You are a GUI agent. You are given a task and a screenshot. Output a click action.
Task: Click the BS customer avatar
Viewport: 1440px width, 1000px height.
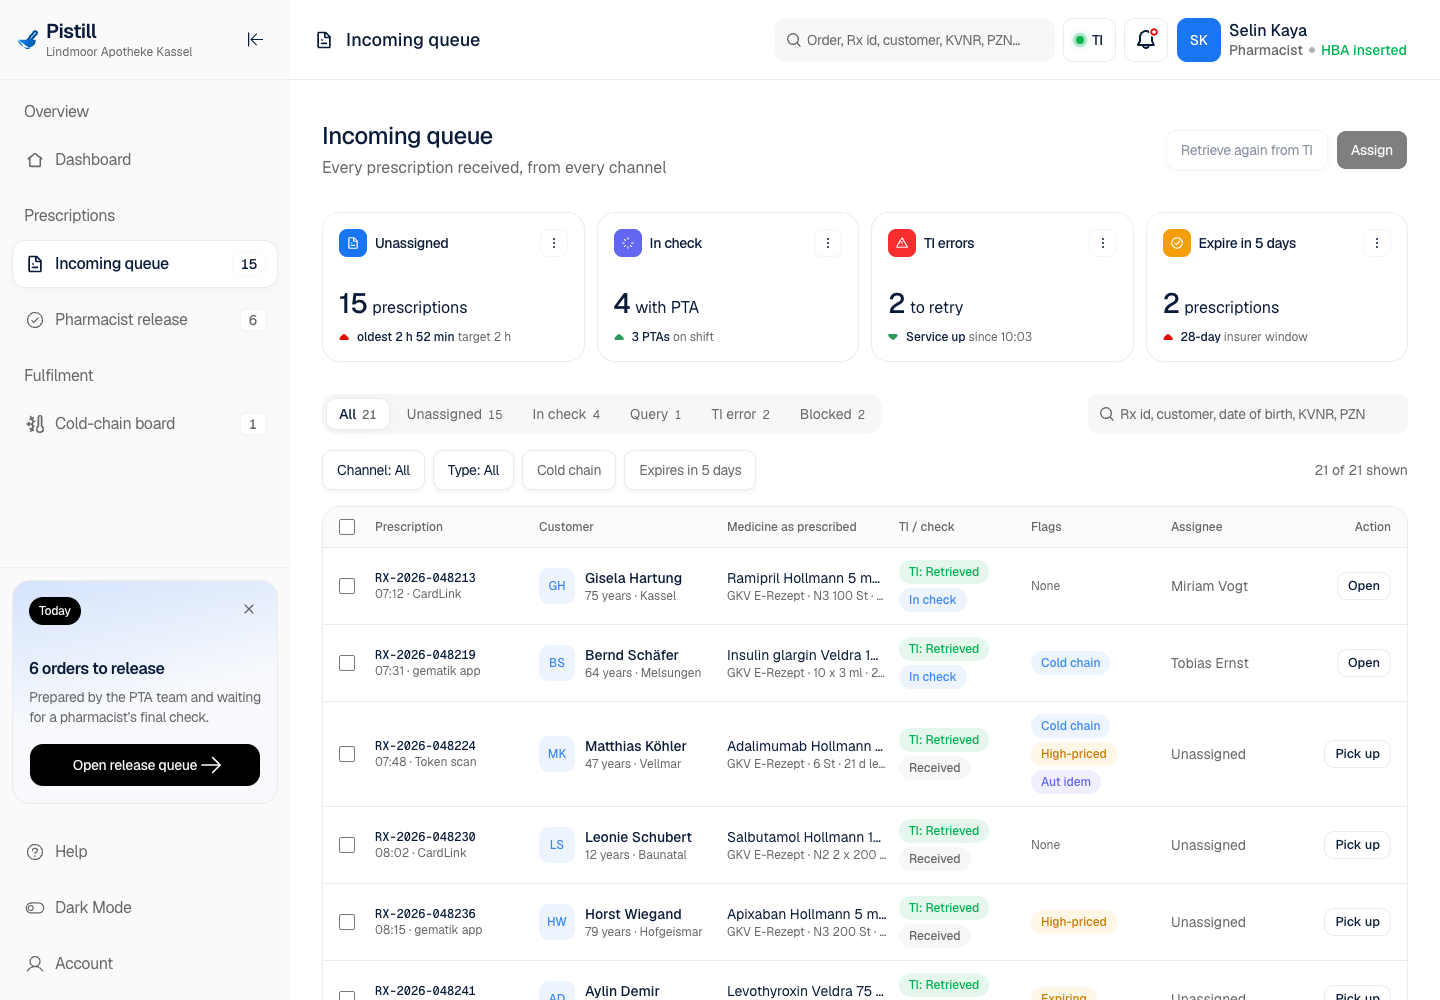557,663
